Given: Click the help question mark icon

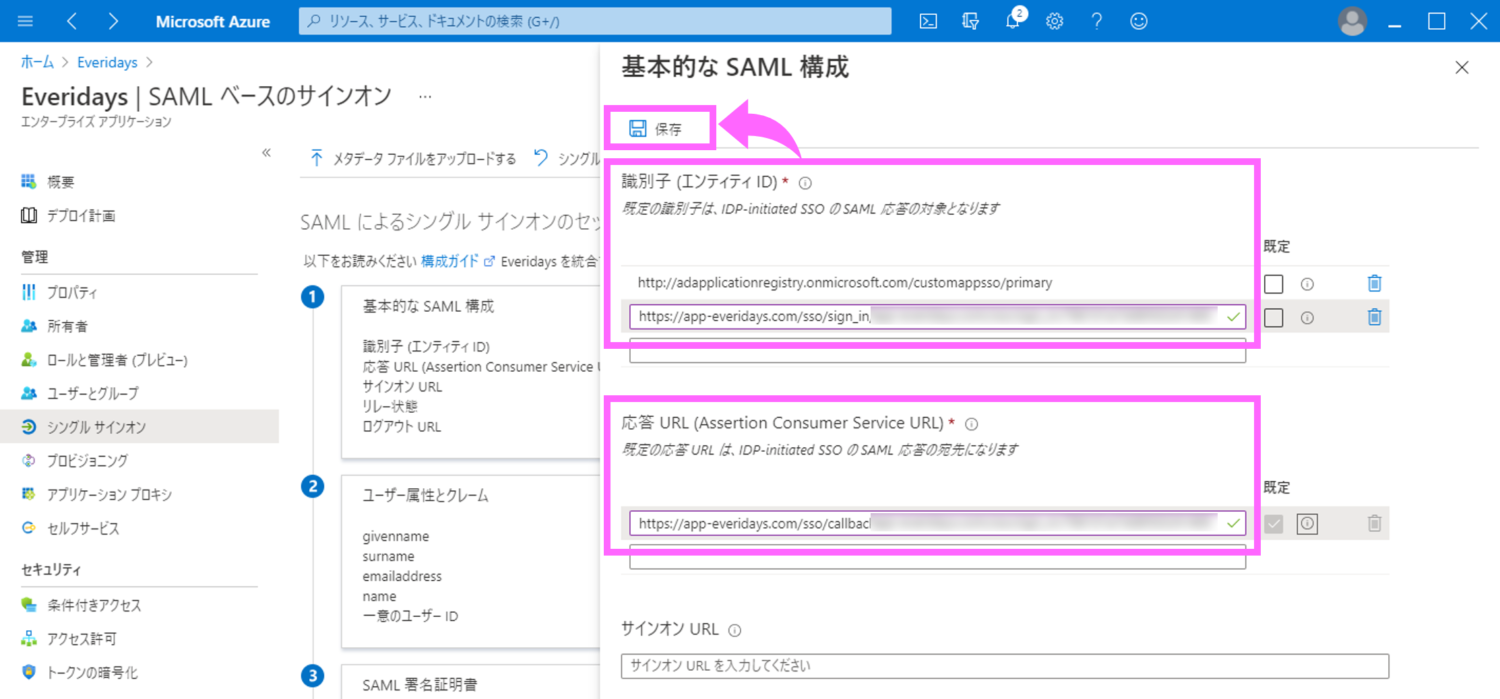Looking at the screenshot, I should [1097, 21].
